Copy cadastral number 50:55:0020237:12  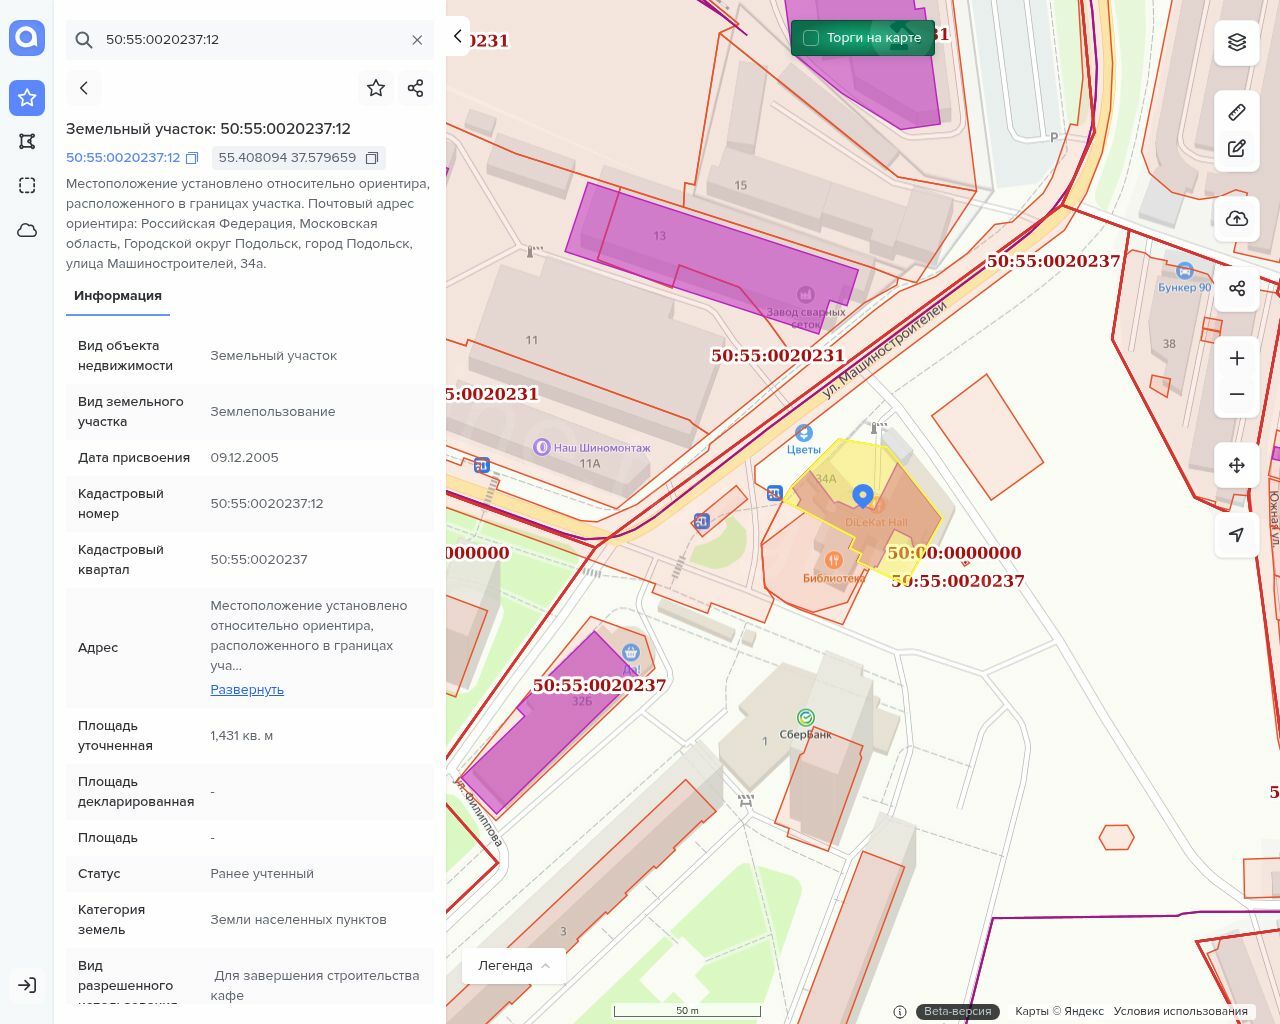point(193,158)
